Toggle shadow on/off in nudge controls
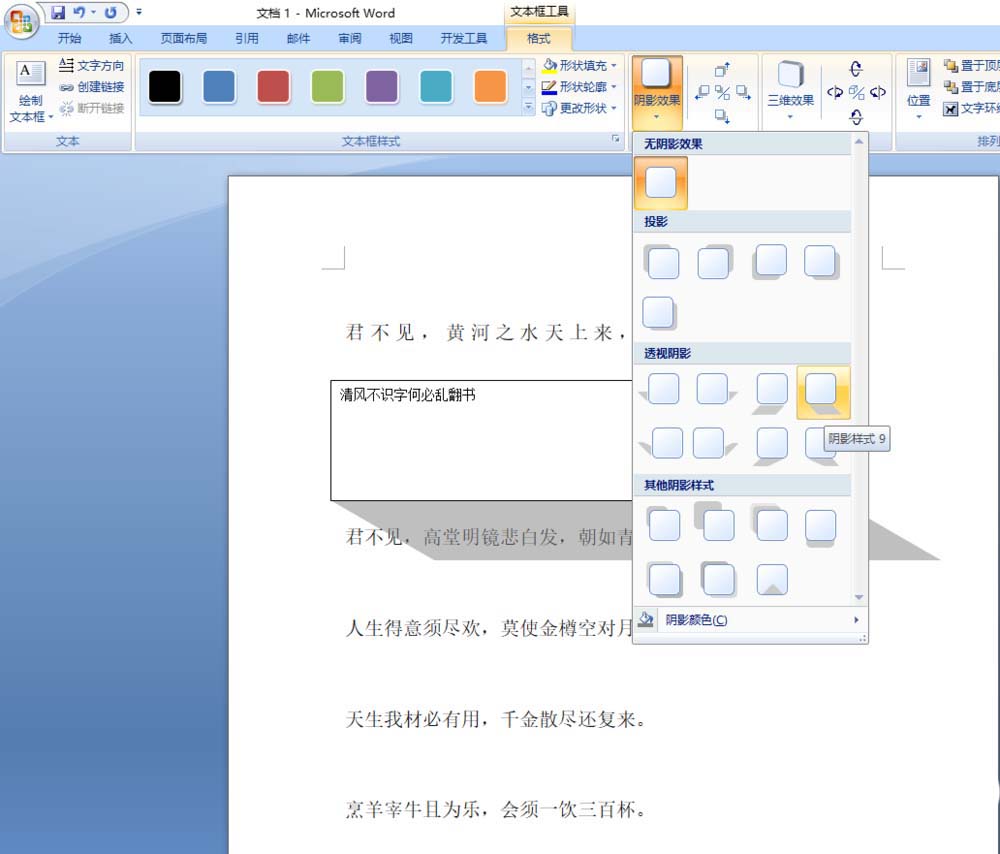Image resolution: width=1000 pixels, height=854 pixels. [722, 93]
